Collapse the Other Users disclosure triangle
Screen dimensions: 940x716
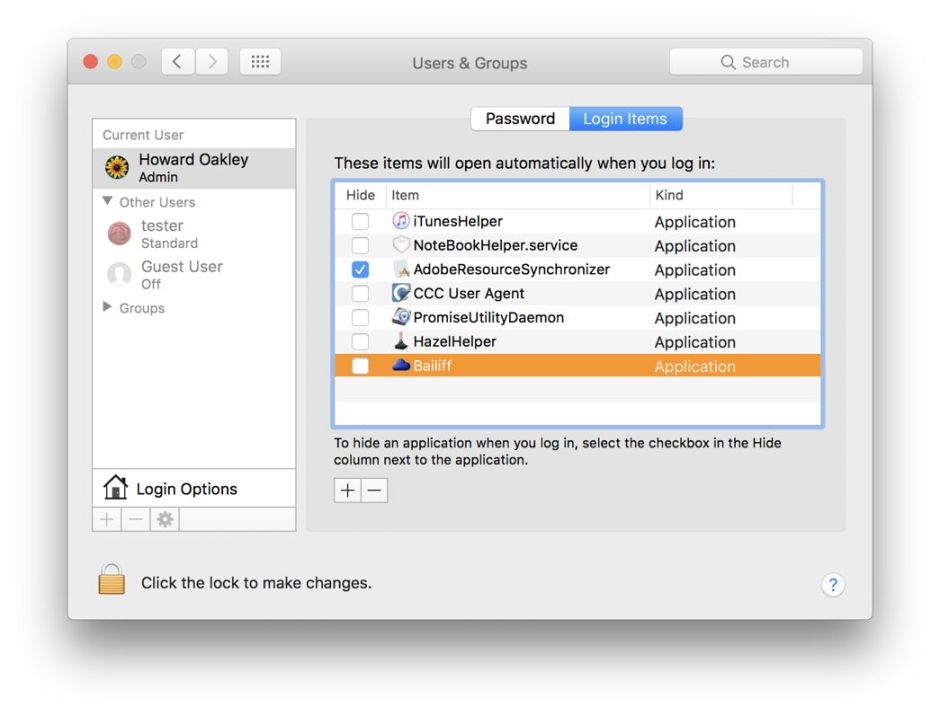108,202
